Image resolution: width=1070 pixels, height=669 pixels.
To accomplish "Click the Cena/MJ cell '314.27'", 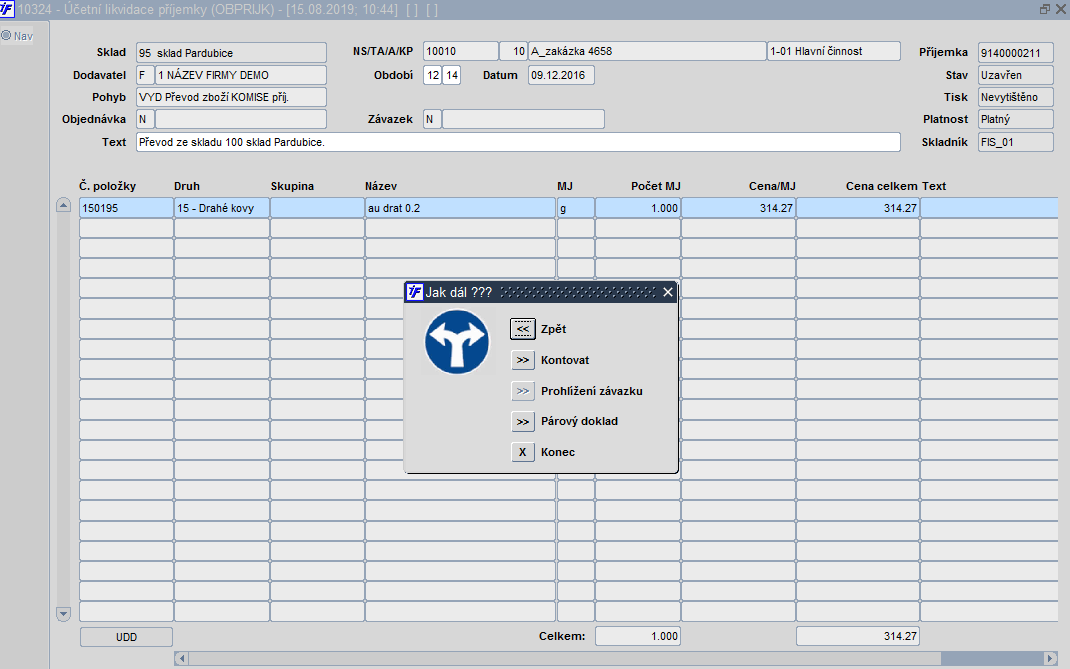I will pyautogui.click(x=738, y=208).
